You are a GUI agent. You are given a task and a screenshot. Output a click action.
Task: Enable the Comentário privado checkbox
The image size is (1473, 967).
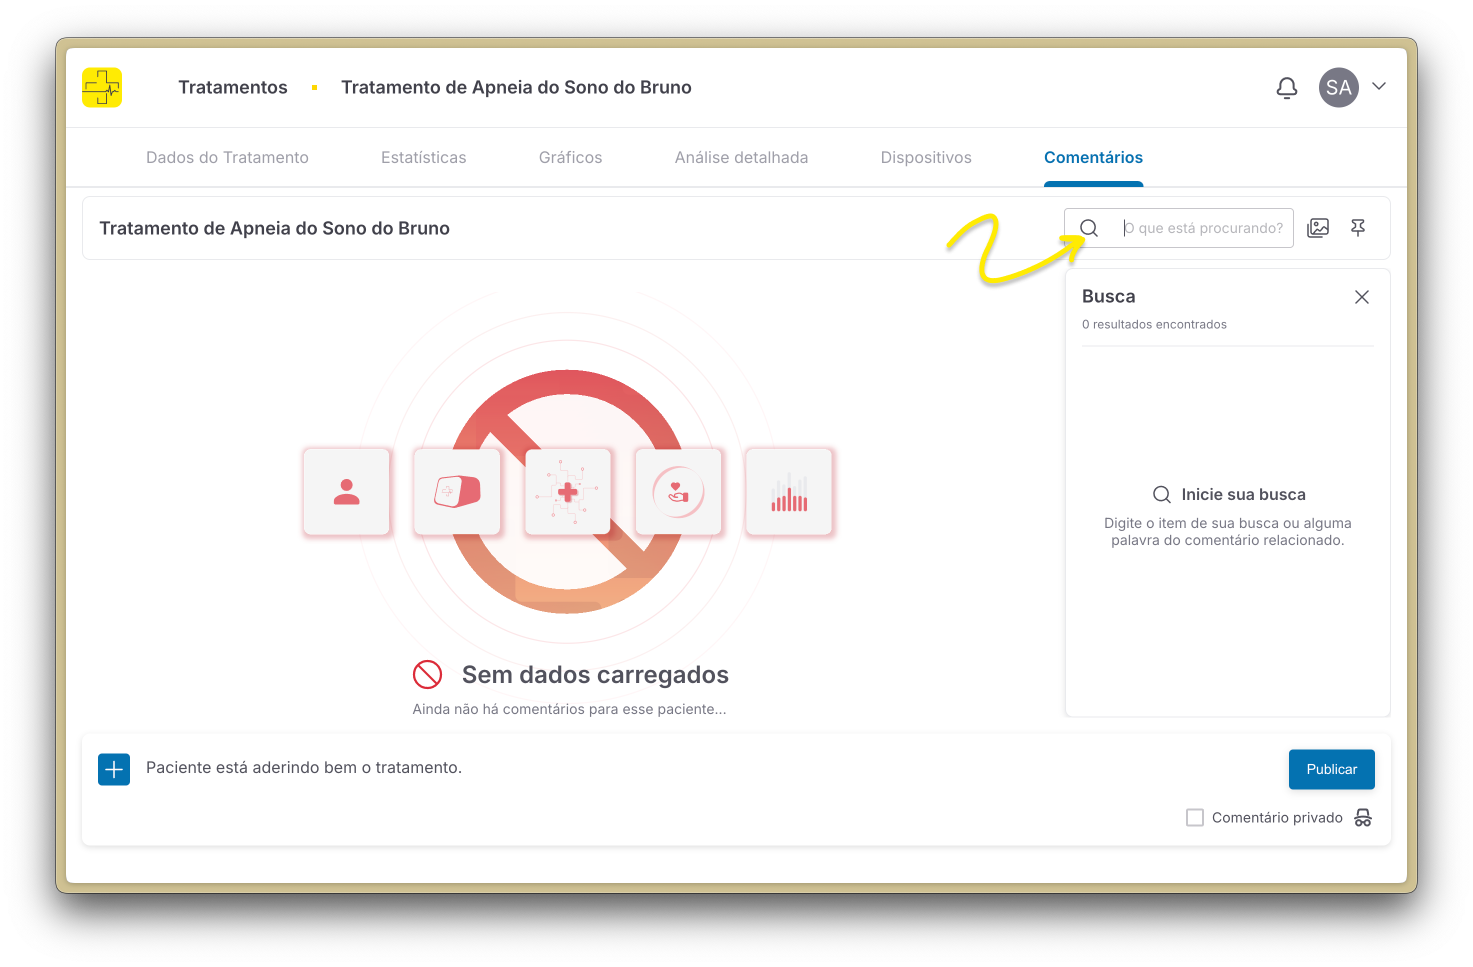(x=1195, y=818)
